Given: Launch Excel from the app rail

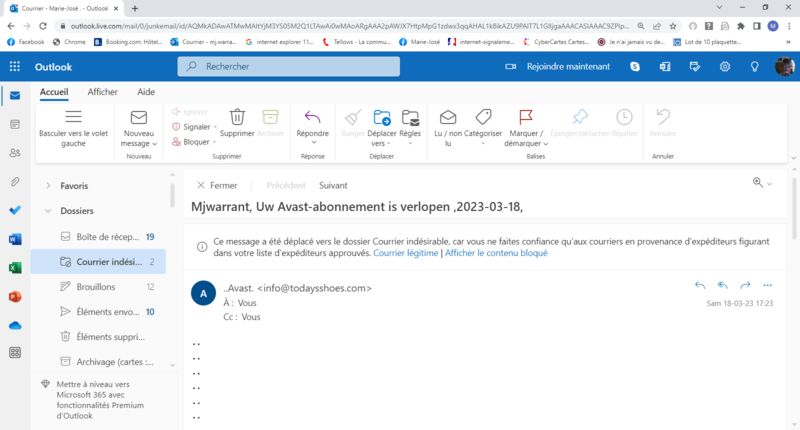Looking at the screenshot, I should point(15,267).
